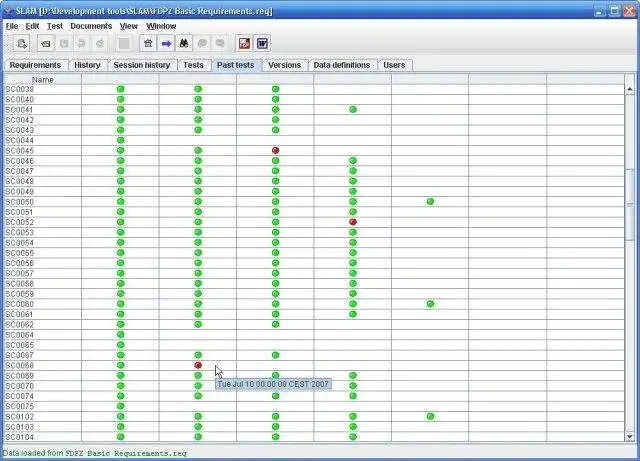The width and height of the screenshot is (640, 461).
Task: Switch to the Requirements tab
Action: [x=35, y=65]
